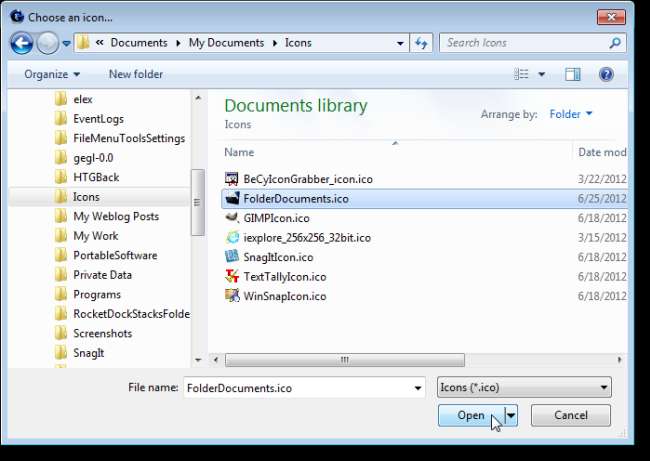Click New folder
Screen dimensions: 650x461
tap(136, 74)
